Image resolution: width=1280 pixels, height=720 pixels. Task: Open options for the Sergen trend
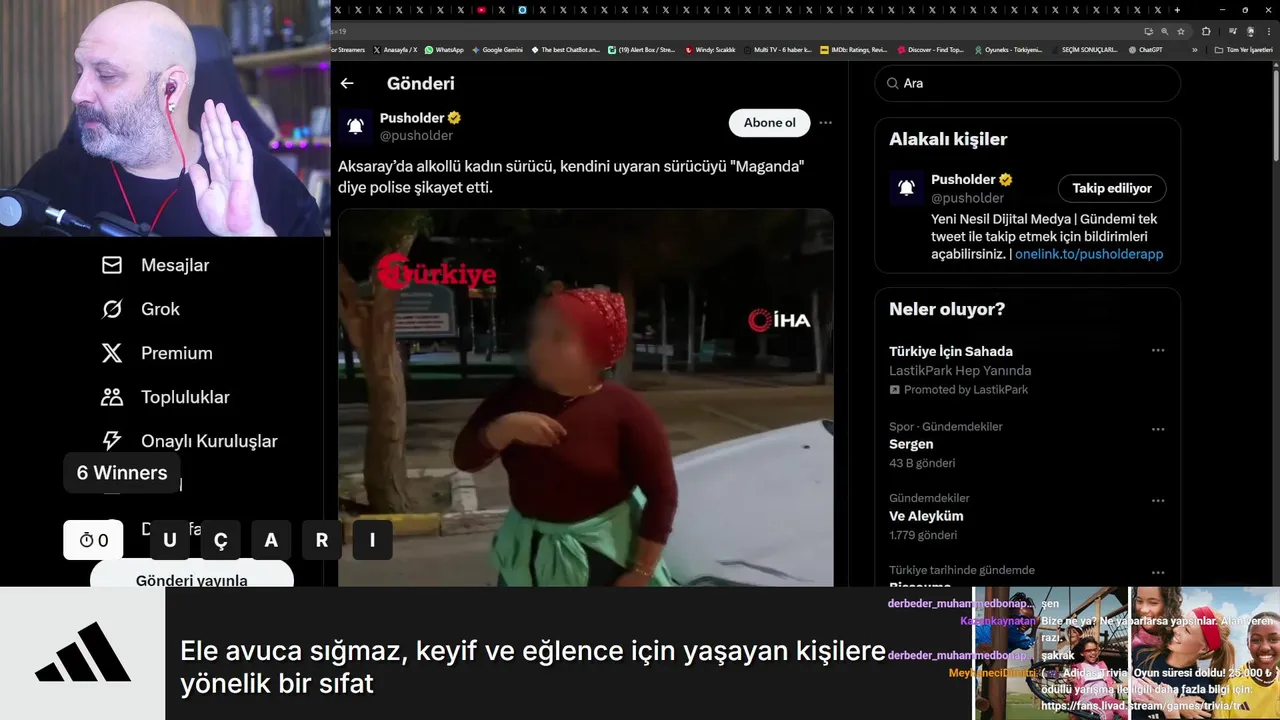pos(1157,429)
